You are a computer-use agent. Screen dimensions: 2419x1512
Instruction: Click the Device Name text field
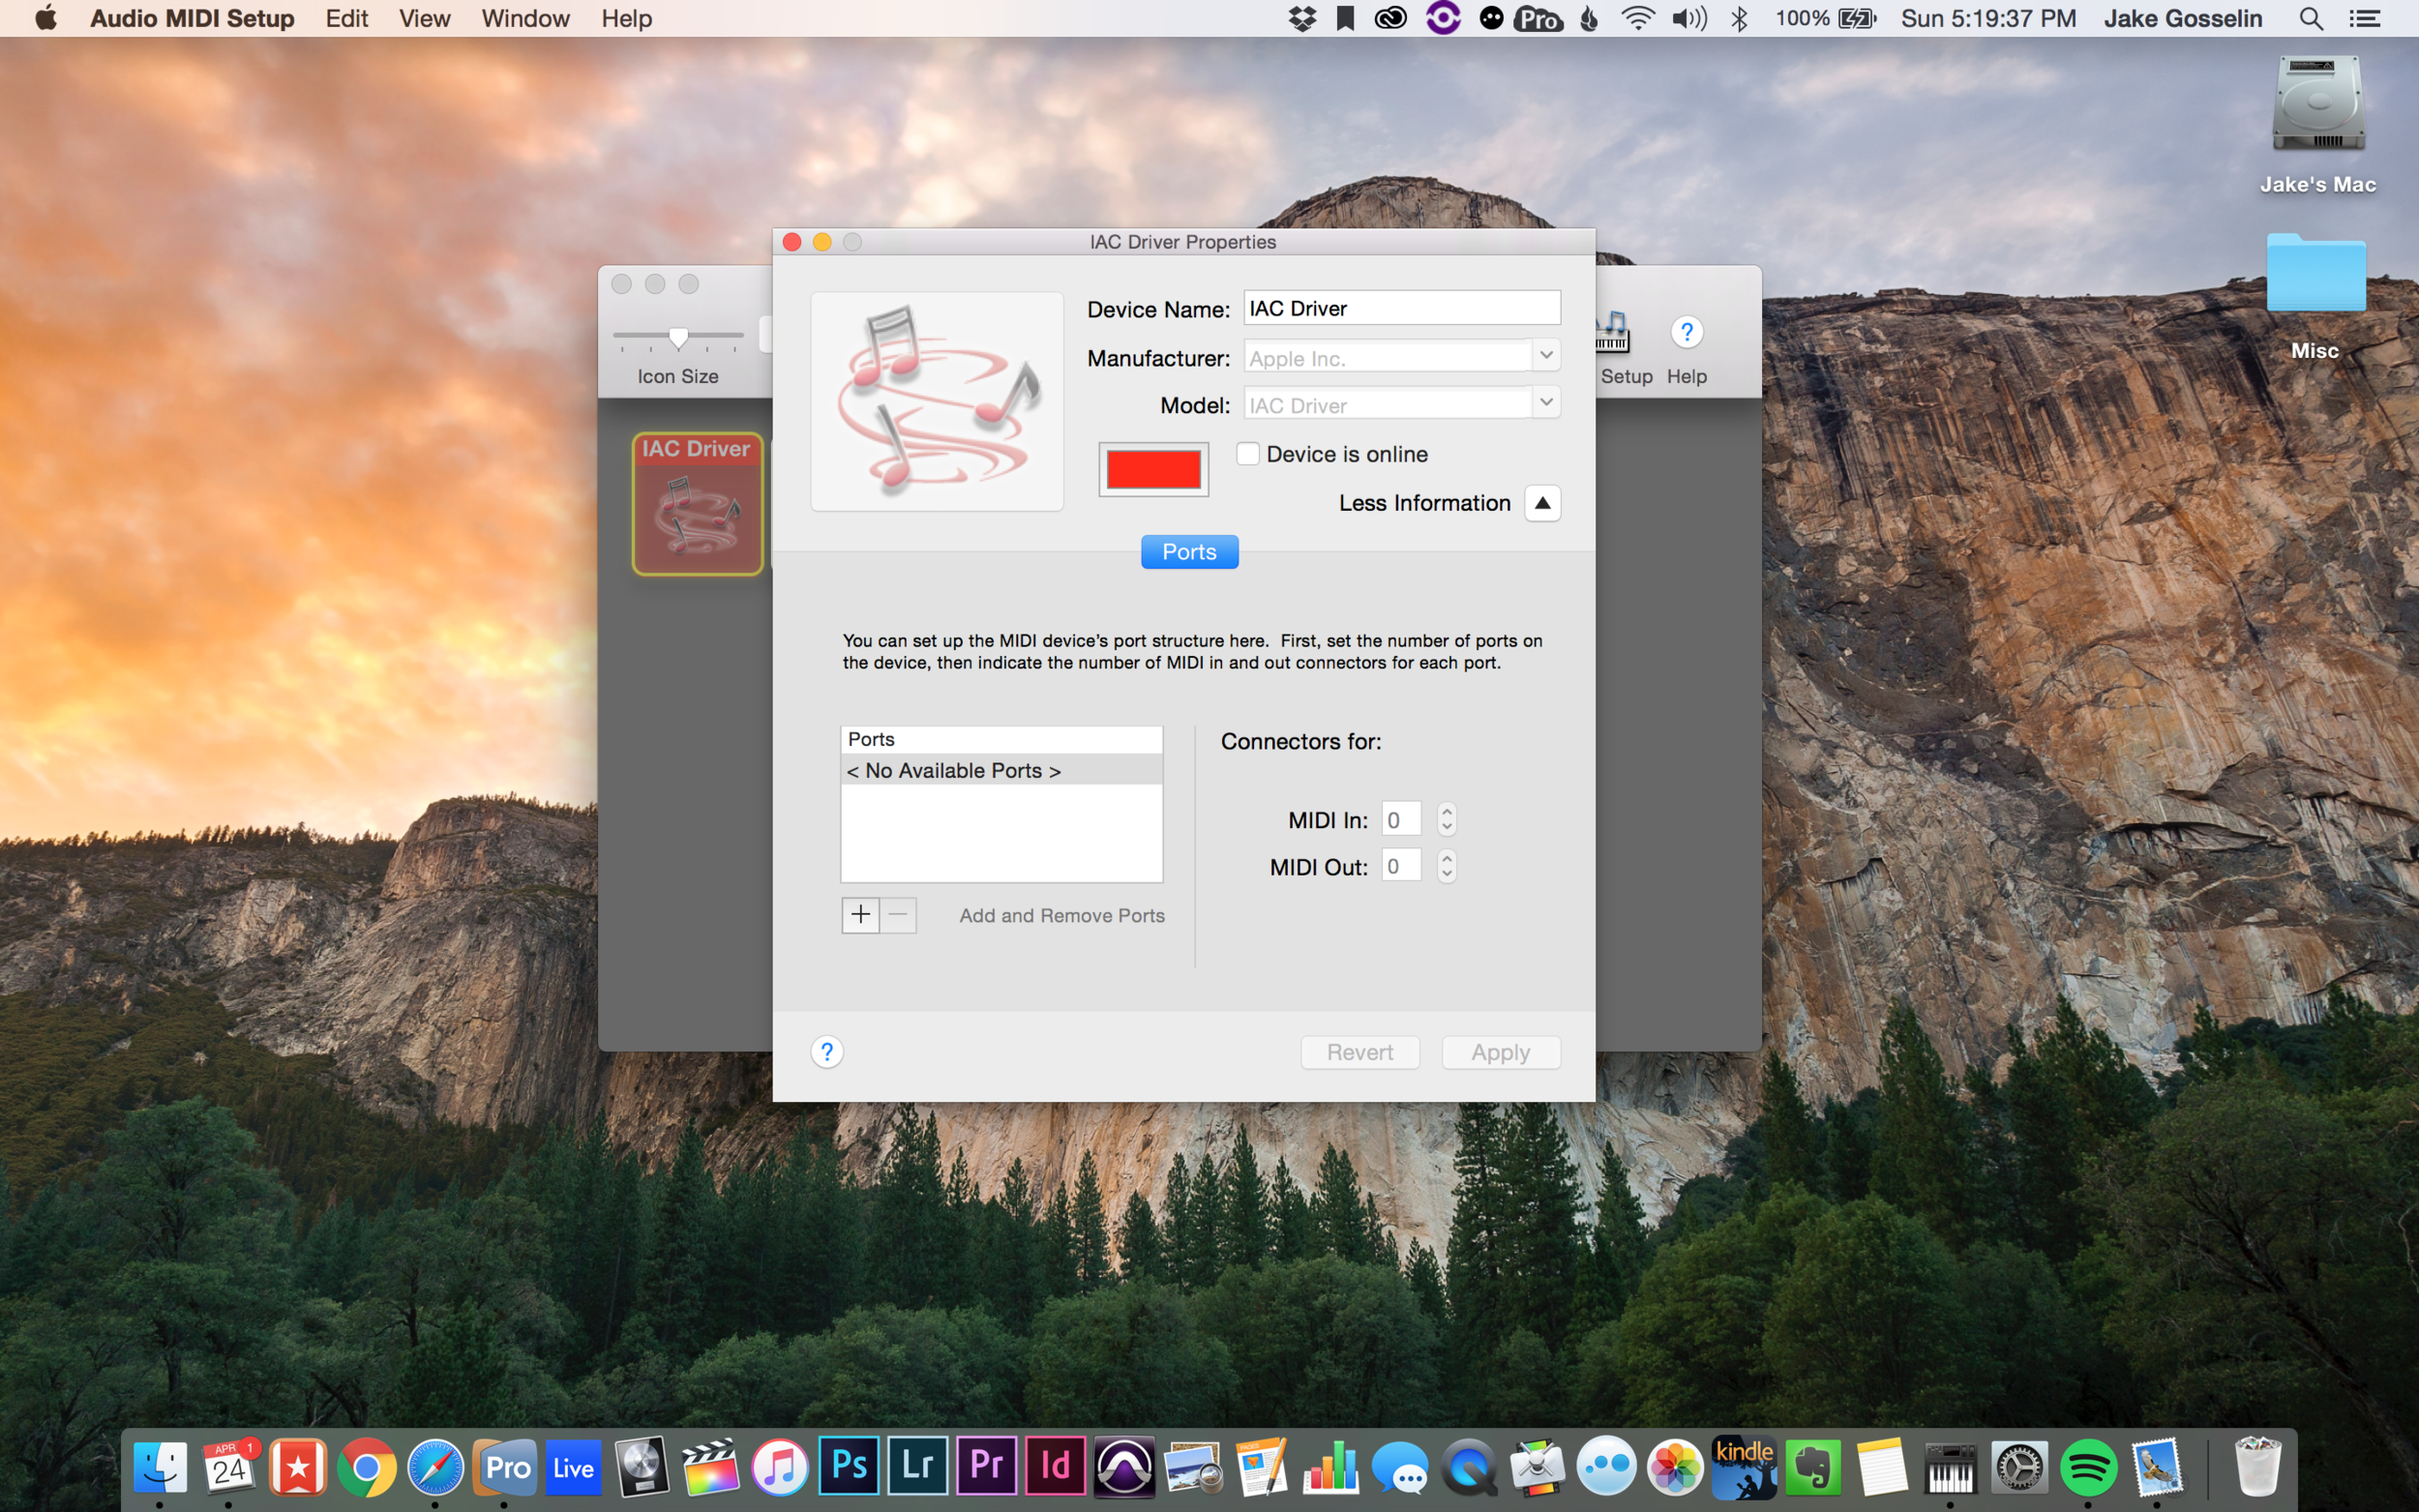[1402, 308]
